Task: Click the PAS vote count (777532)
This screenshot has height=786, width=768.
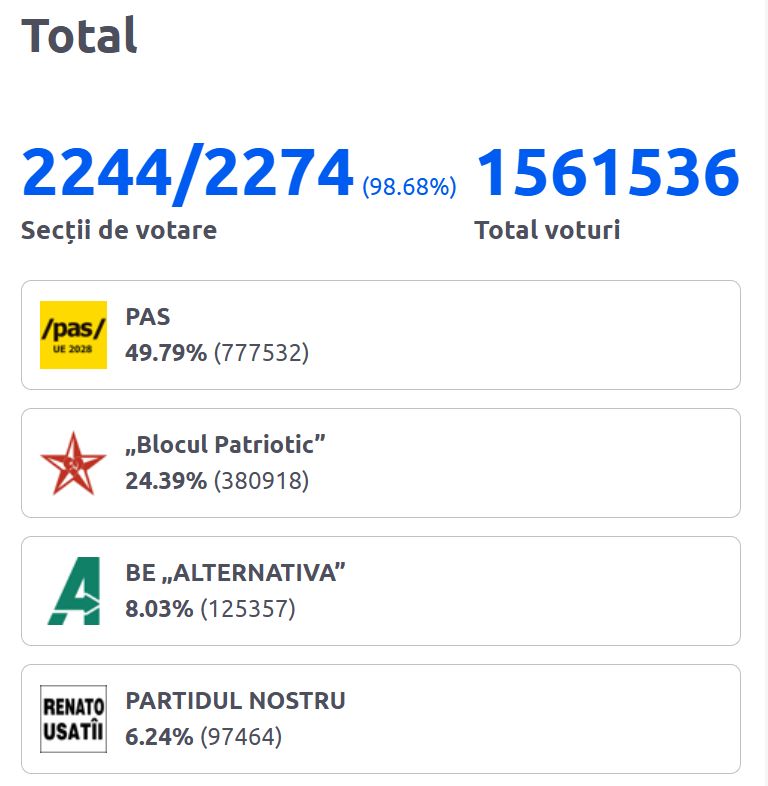Action: pos(262,353)
